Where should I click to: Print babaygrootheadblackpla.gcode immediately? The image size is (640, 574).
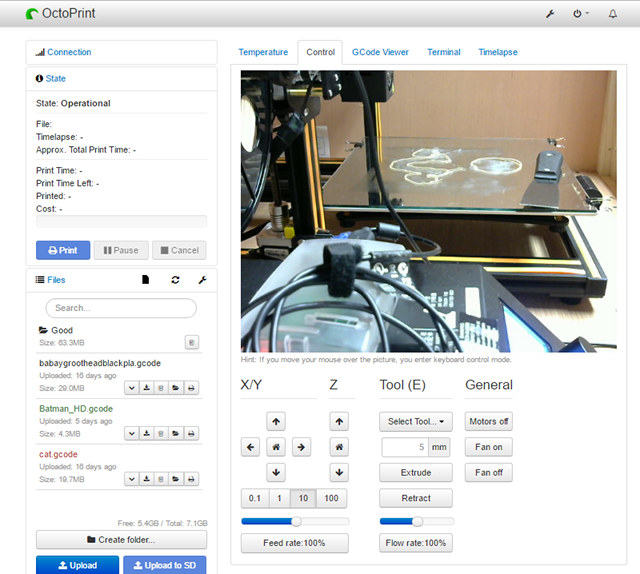tap(191, 388)
